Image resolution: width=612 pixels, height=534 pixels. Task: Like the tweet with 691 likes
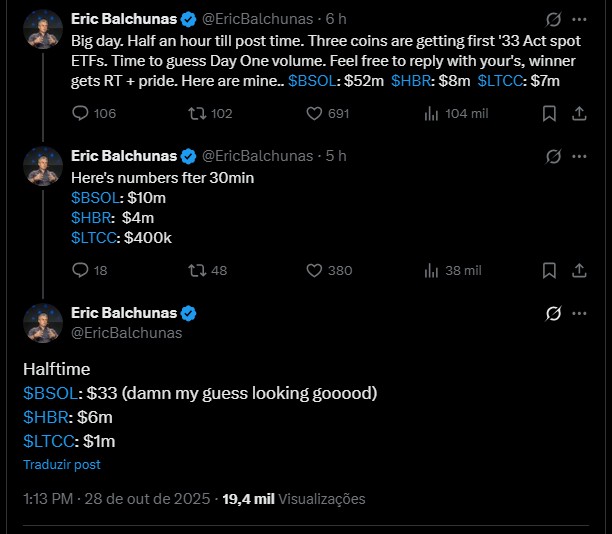coord(314,114)
